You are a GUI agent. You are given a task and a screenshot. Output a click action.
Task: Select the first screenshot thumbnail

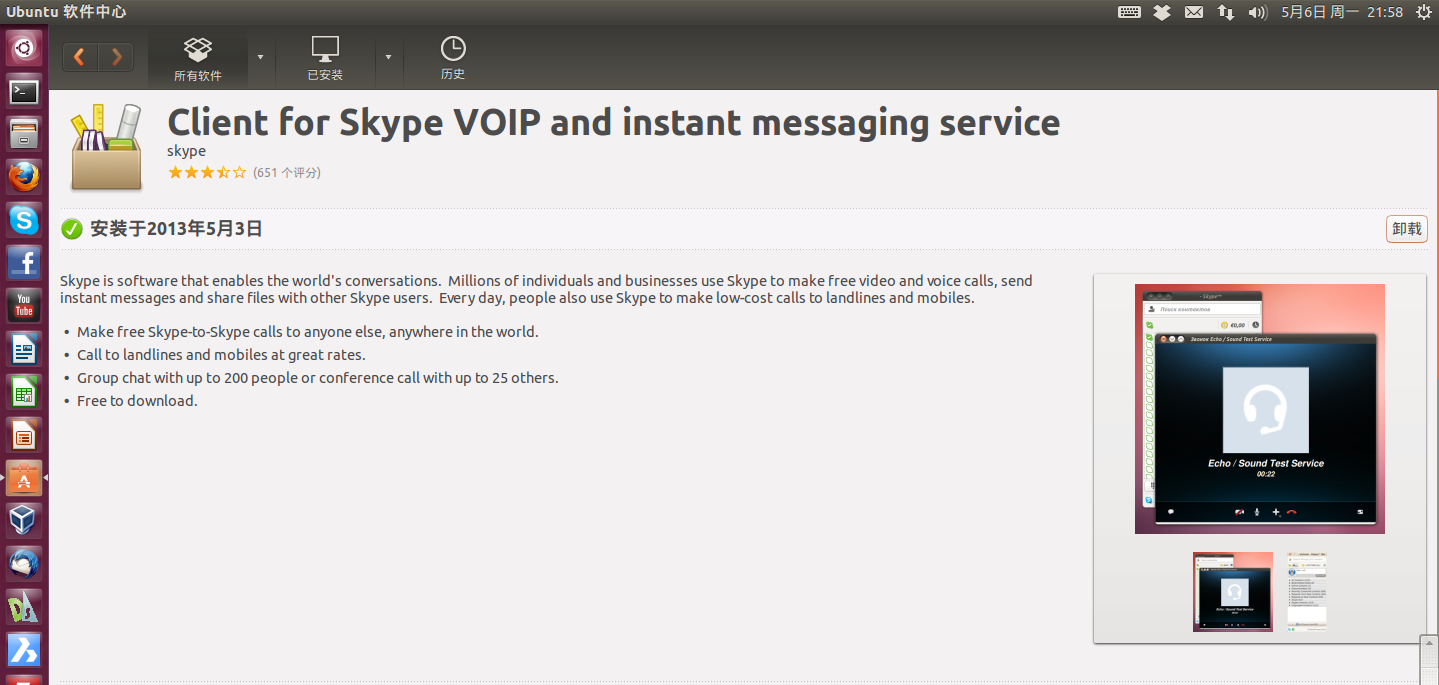(1233, 591)
